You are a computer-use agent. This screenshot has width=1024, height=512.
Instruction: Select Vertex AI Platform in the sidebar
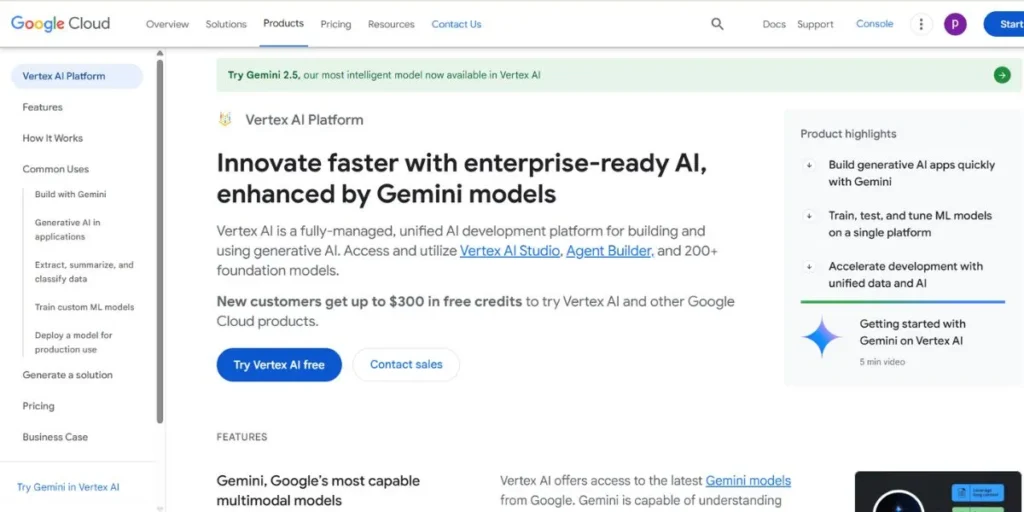(77, 76)
